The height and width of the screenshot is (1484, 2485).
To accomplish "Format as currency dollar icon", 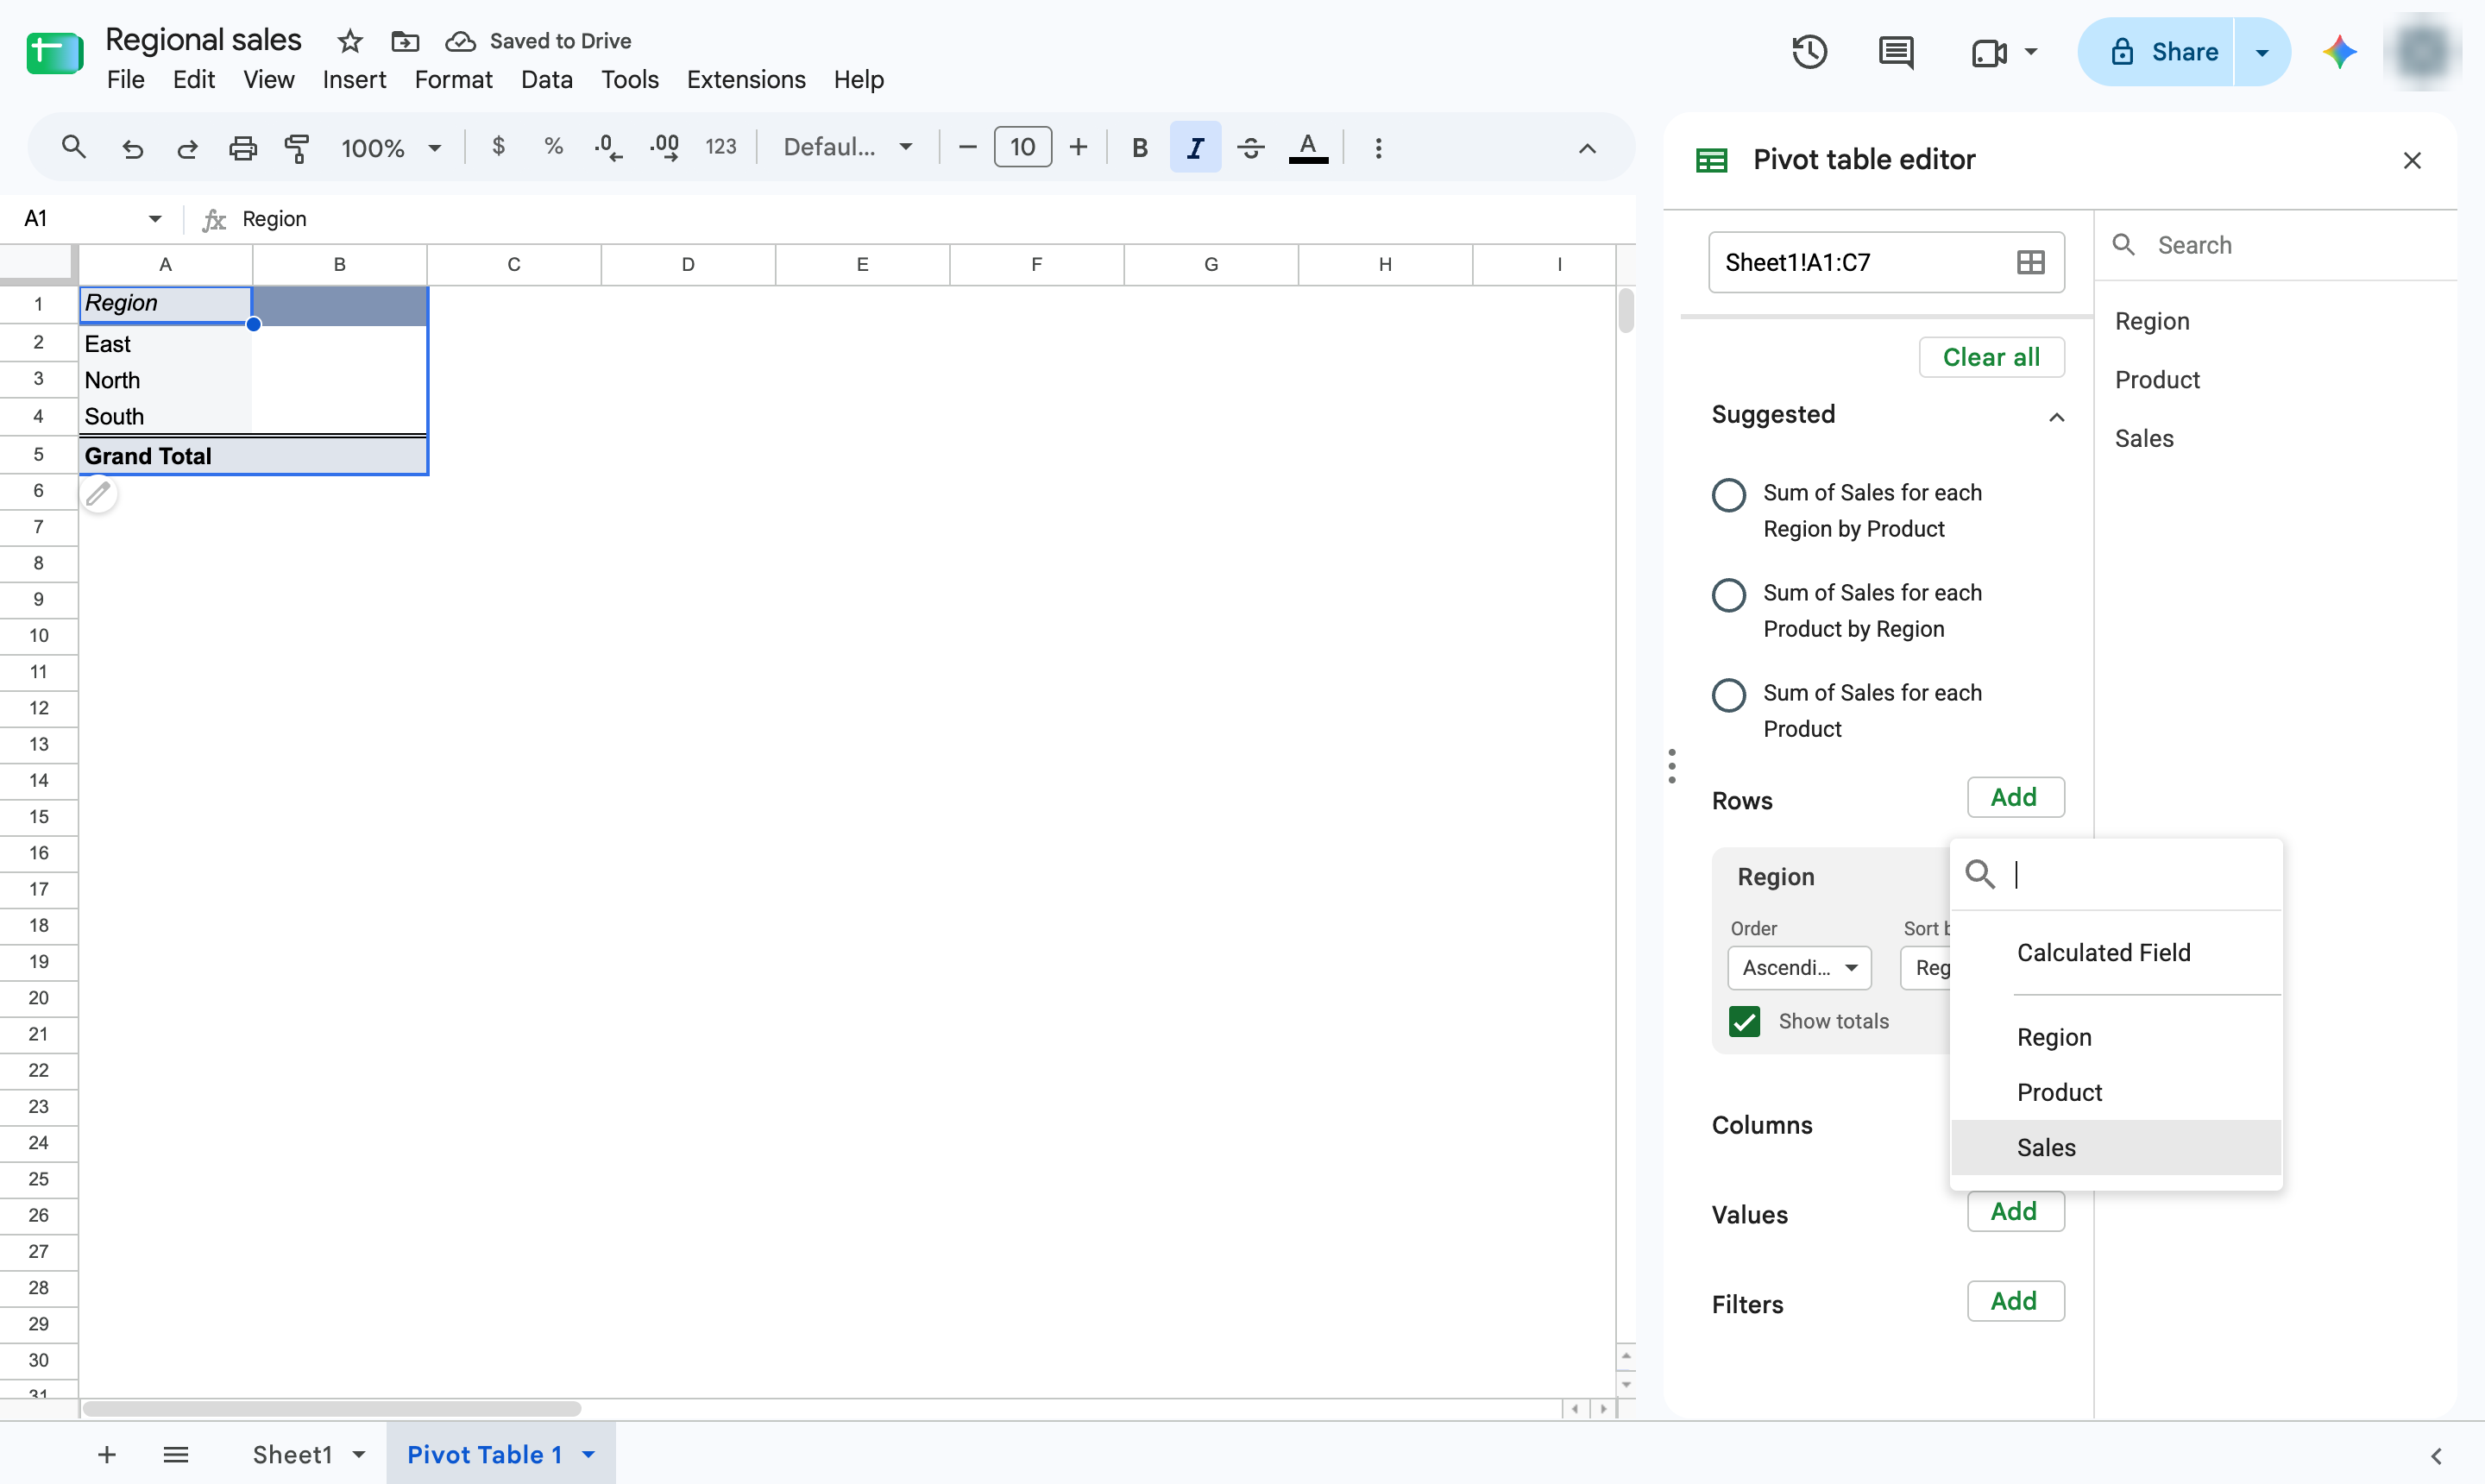I will point(498,147).
